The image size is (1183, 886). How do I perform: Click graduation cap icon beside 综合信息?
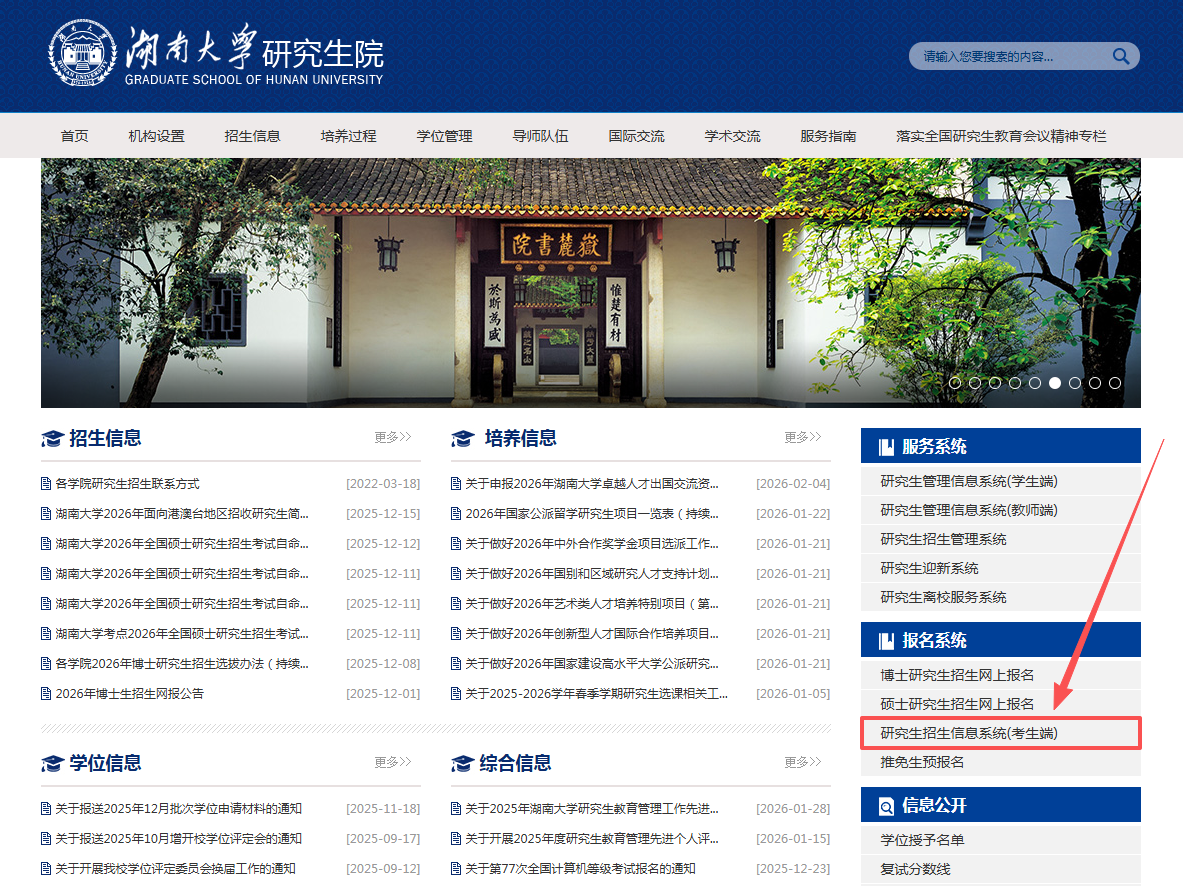(x=462, y=764)
